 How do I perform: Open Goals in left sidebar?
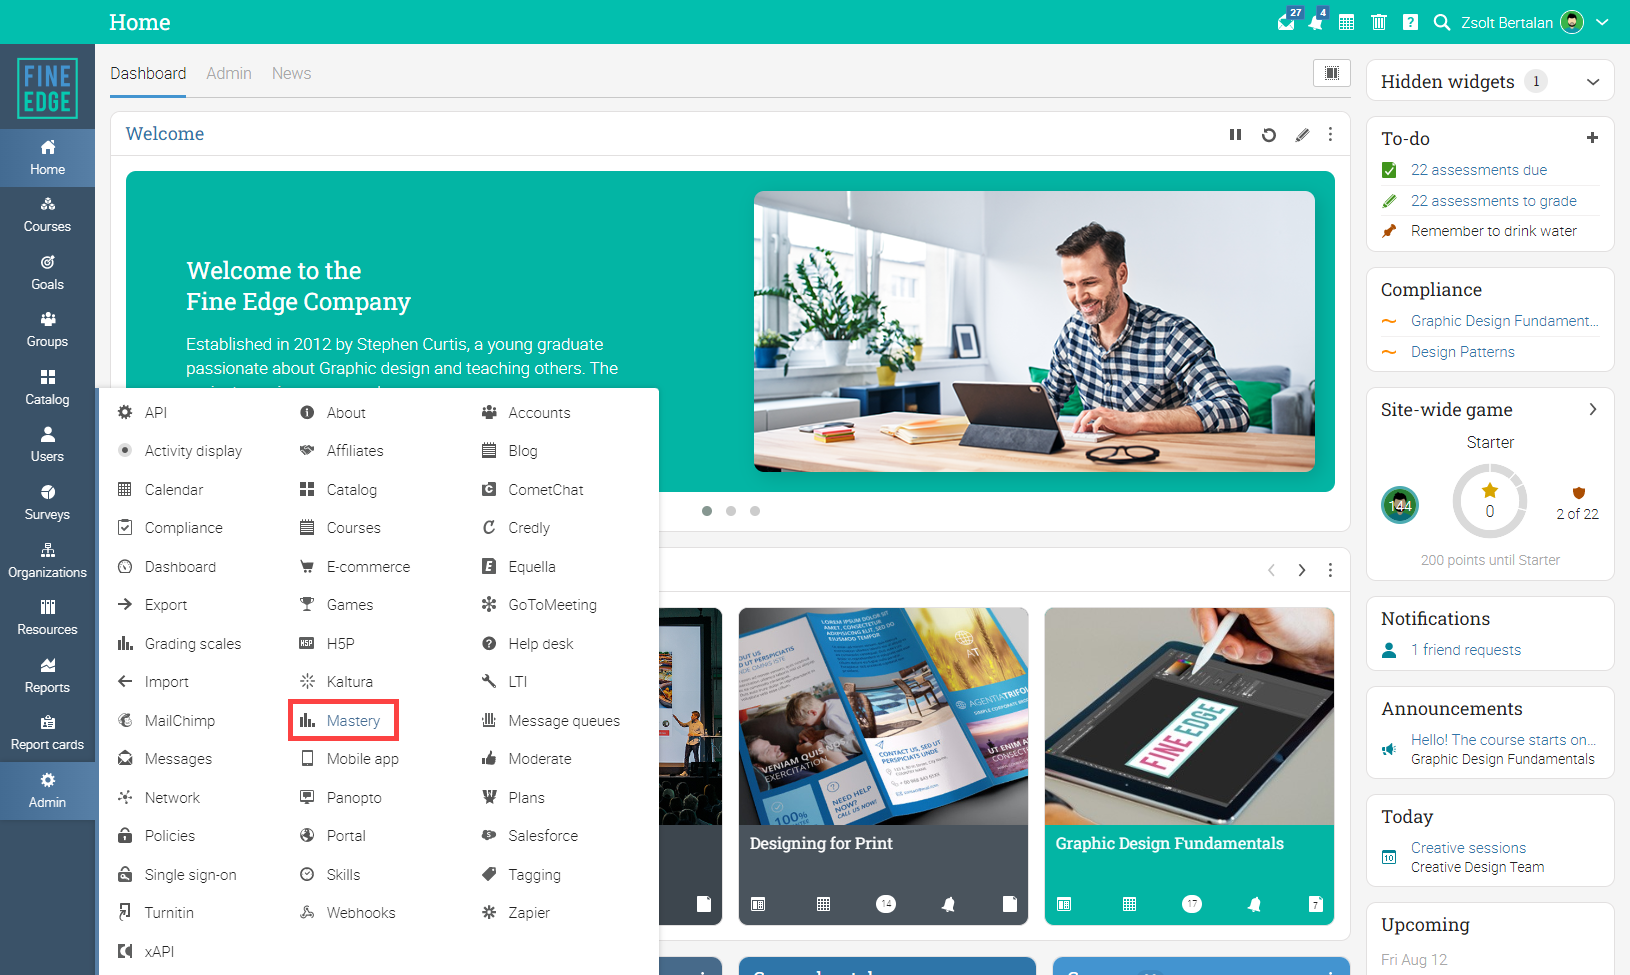coord(47,273)
